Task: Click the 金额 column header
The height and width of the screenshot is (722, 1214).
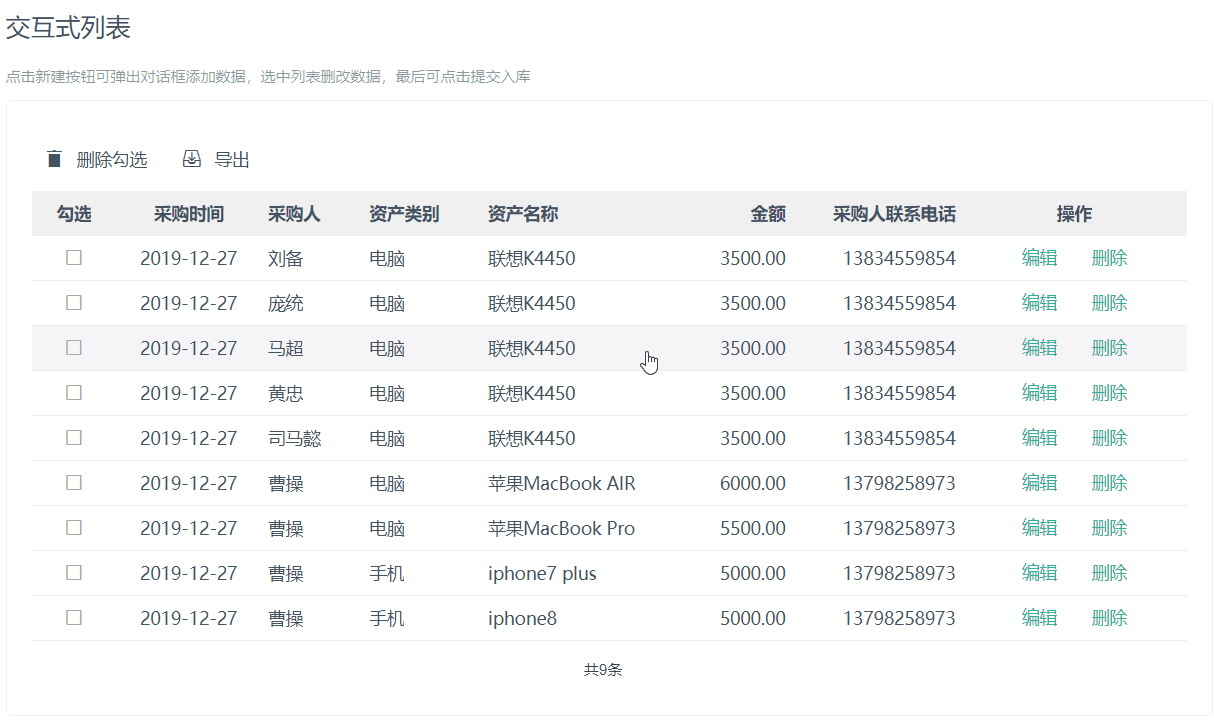Action: click(768, 214)
